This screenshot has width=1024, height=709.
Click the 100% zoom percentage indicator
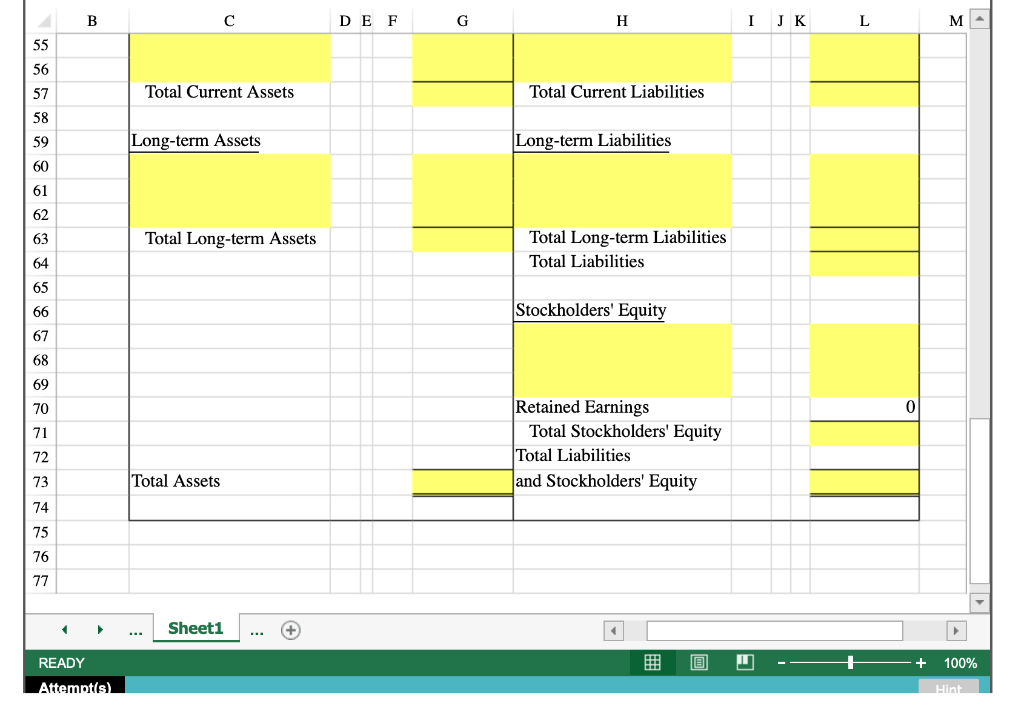[959, 662]
